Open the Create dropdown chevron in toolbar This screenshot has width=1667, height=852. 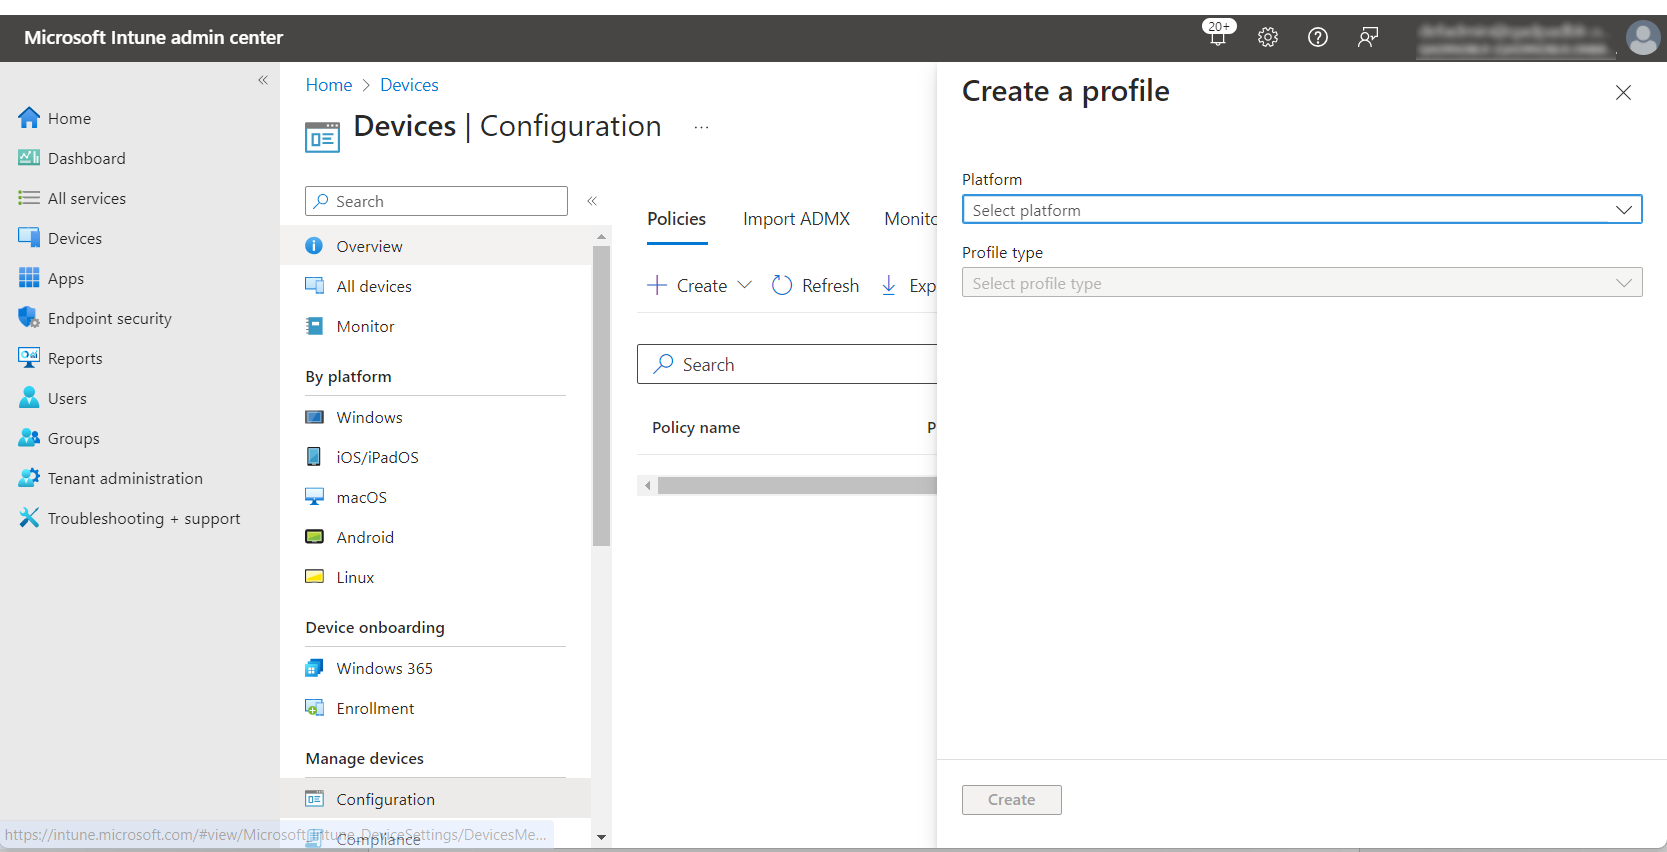pyautogui.click(x=744, y=285)
